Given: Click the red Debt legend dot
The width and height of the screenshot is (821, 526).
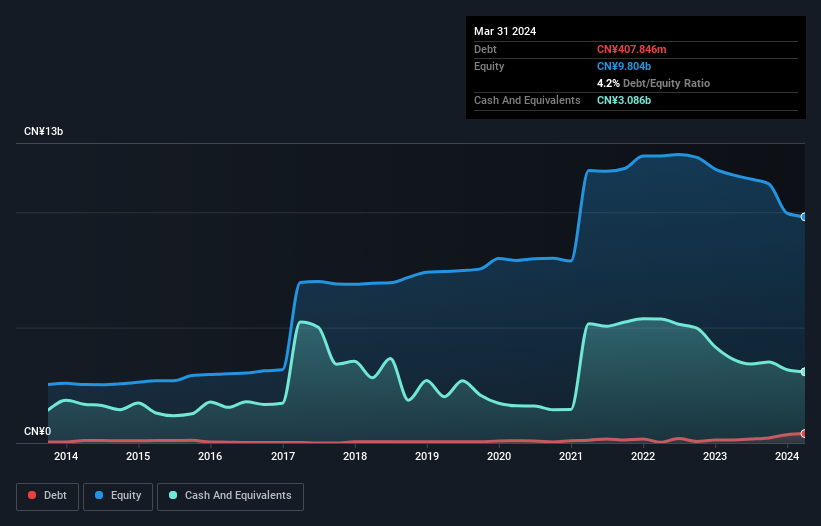Looking at the screenshot, I should pos(32,495).
